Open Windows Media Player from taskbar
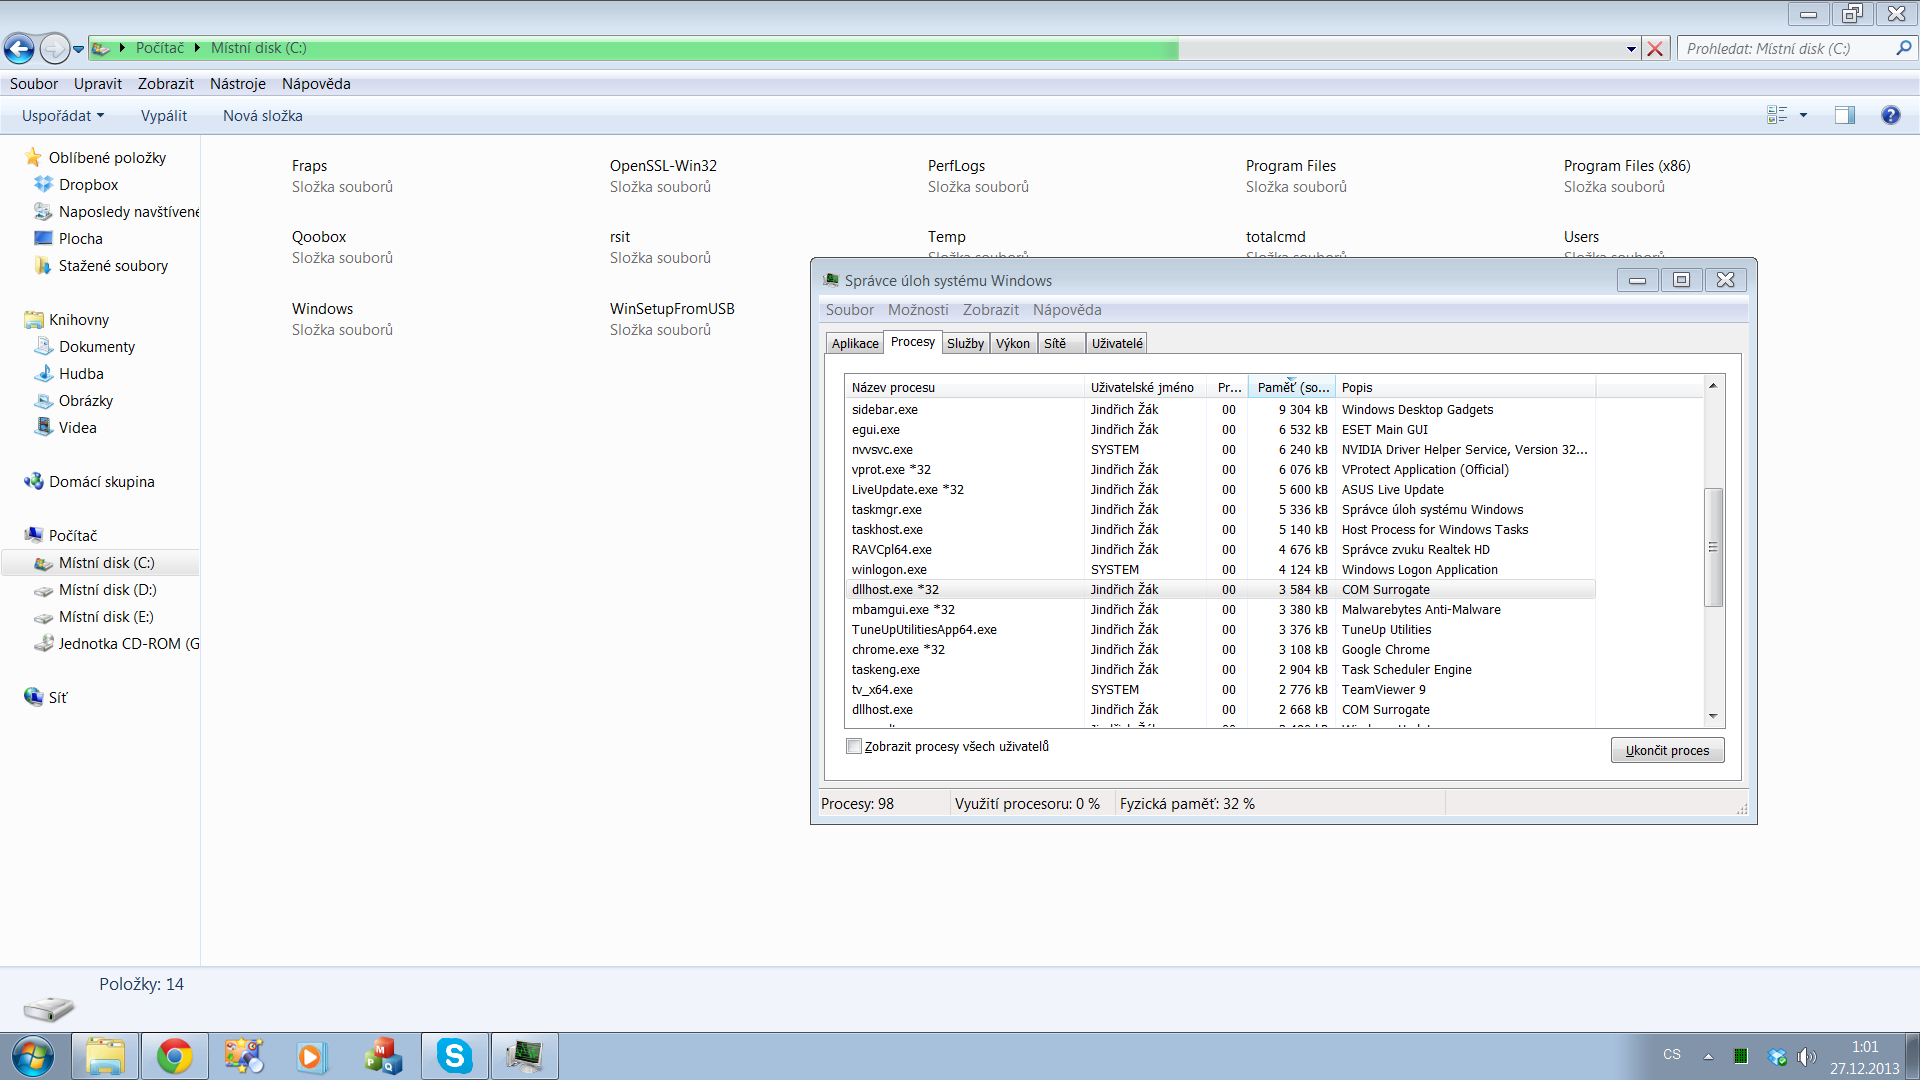This screenshot has height=1080, width=1920. [x=311, y=1056]
